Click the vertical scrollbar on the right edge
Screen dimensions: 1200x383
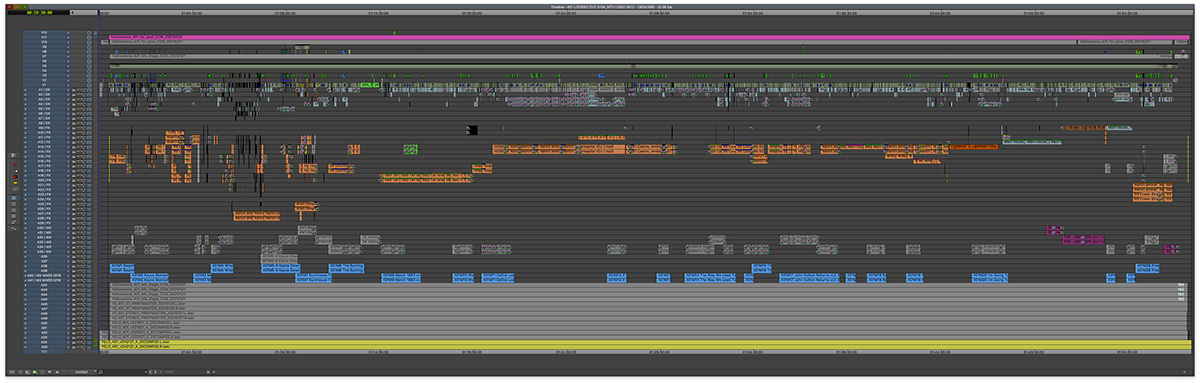point(1193,190)
